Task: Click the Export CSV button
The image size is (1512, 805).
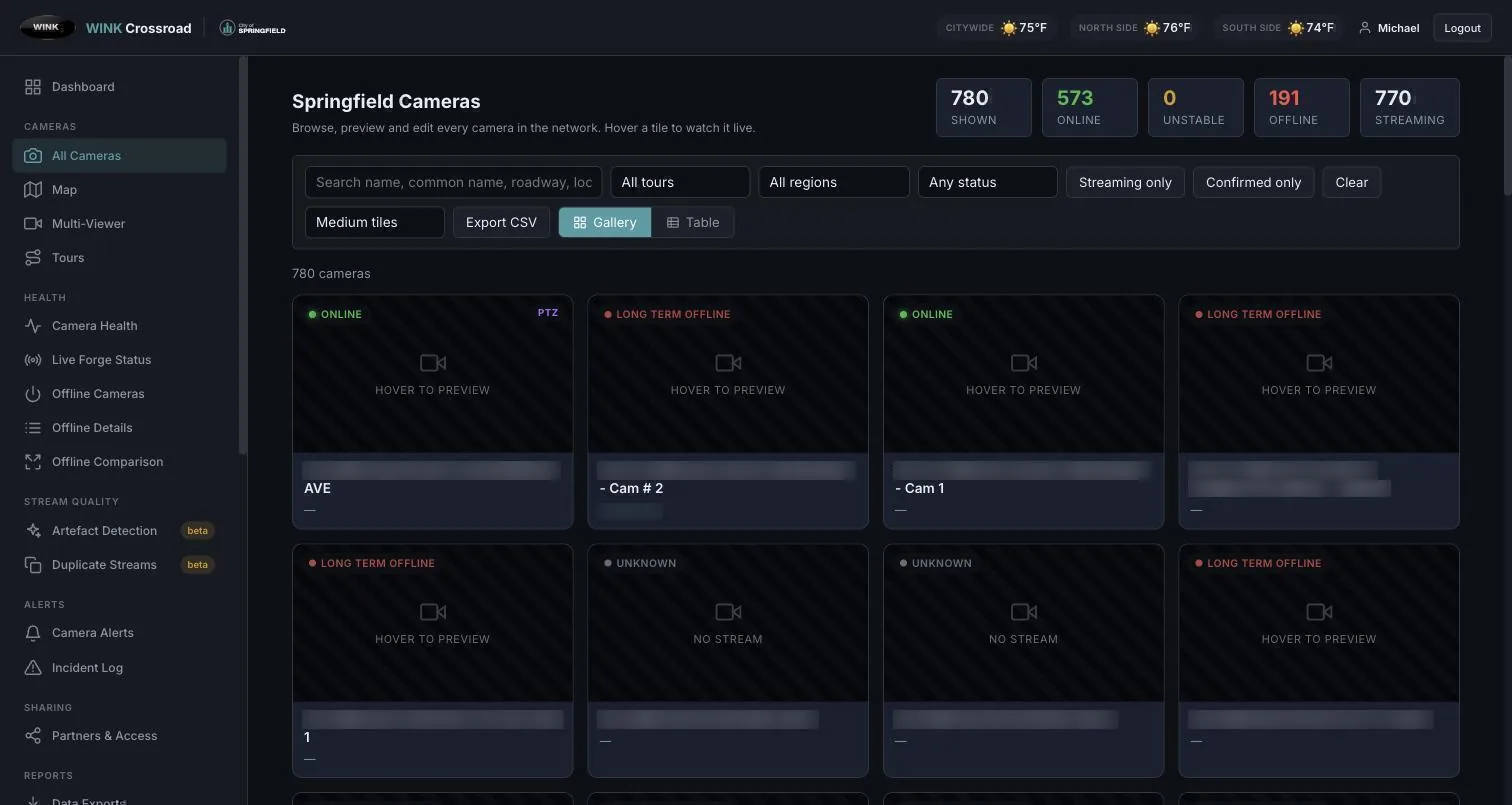Action: 501,222
